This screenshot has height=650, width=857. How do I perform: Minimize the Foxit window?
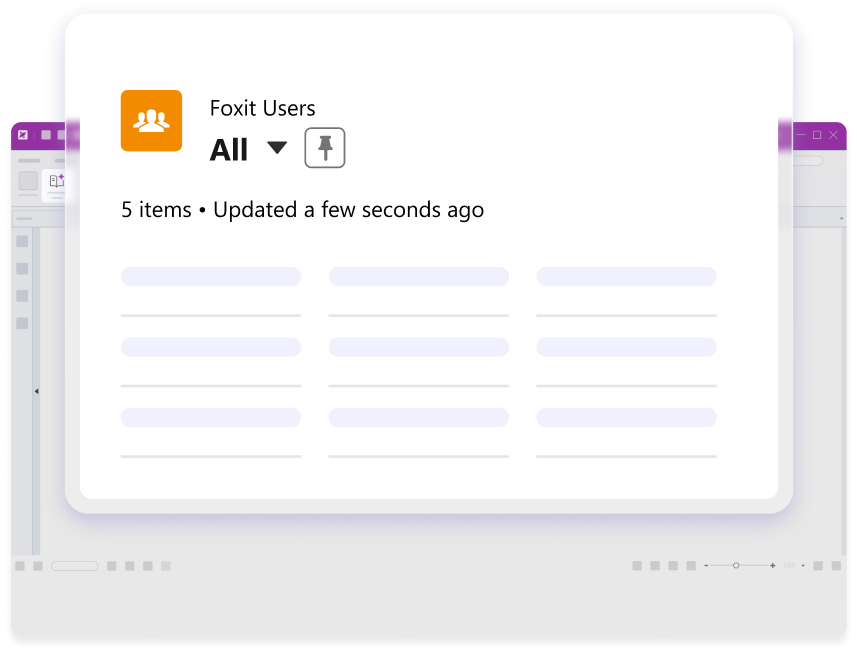pos(801,134)
